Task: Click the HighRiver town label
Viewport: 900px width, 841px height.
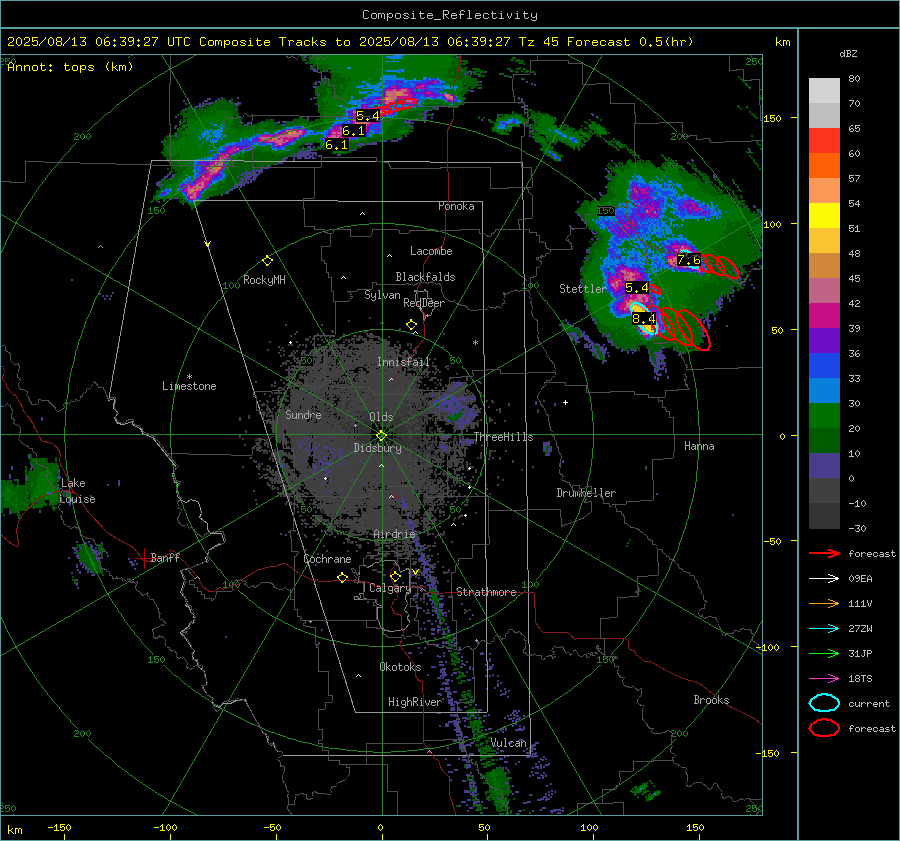Action: [415, 702]
